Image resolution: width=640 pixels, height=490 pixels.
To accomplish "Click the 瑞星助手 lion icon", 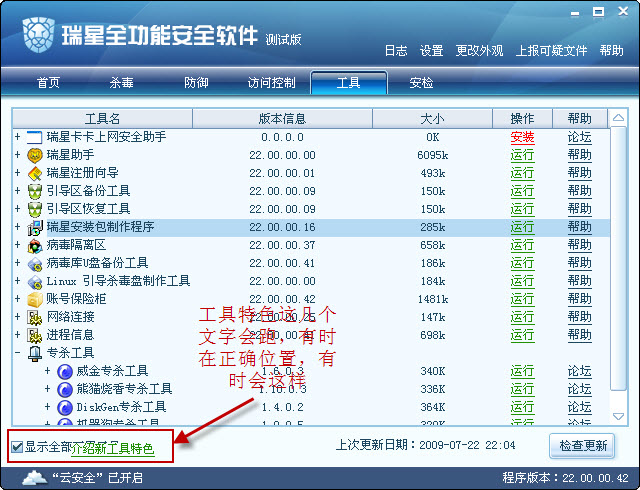I will click(35, 155).
